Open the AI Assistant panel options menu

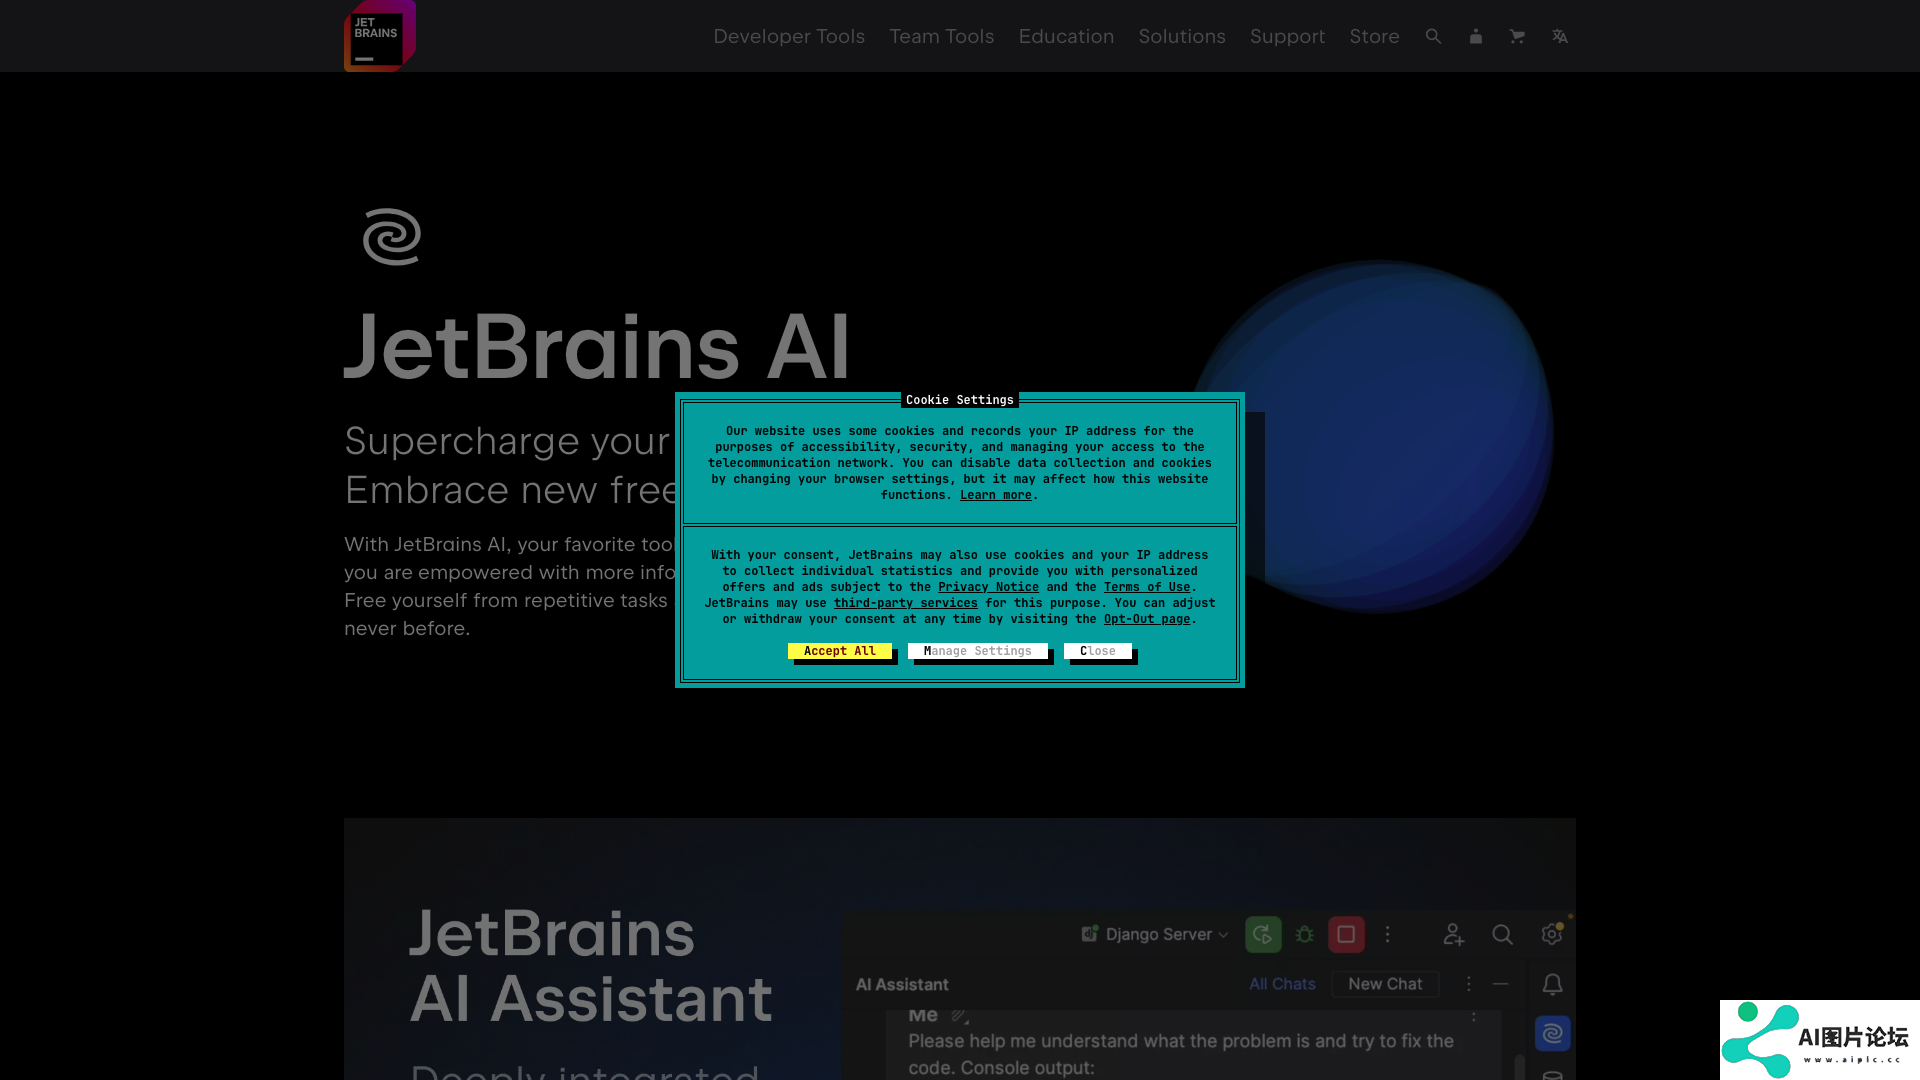[x=1468, y=984]
